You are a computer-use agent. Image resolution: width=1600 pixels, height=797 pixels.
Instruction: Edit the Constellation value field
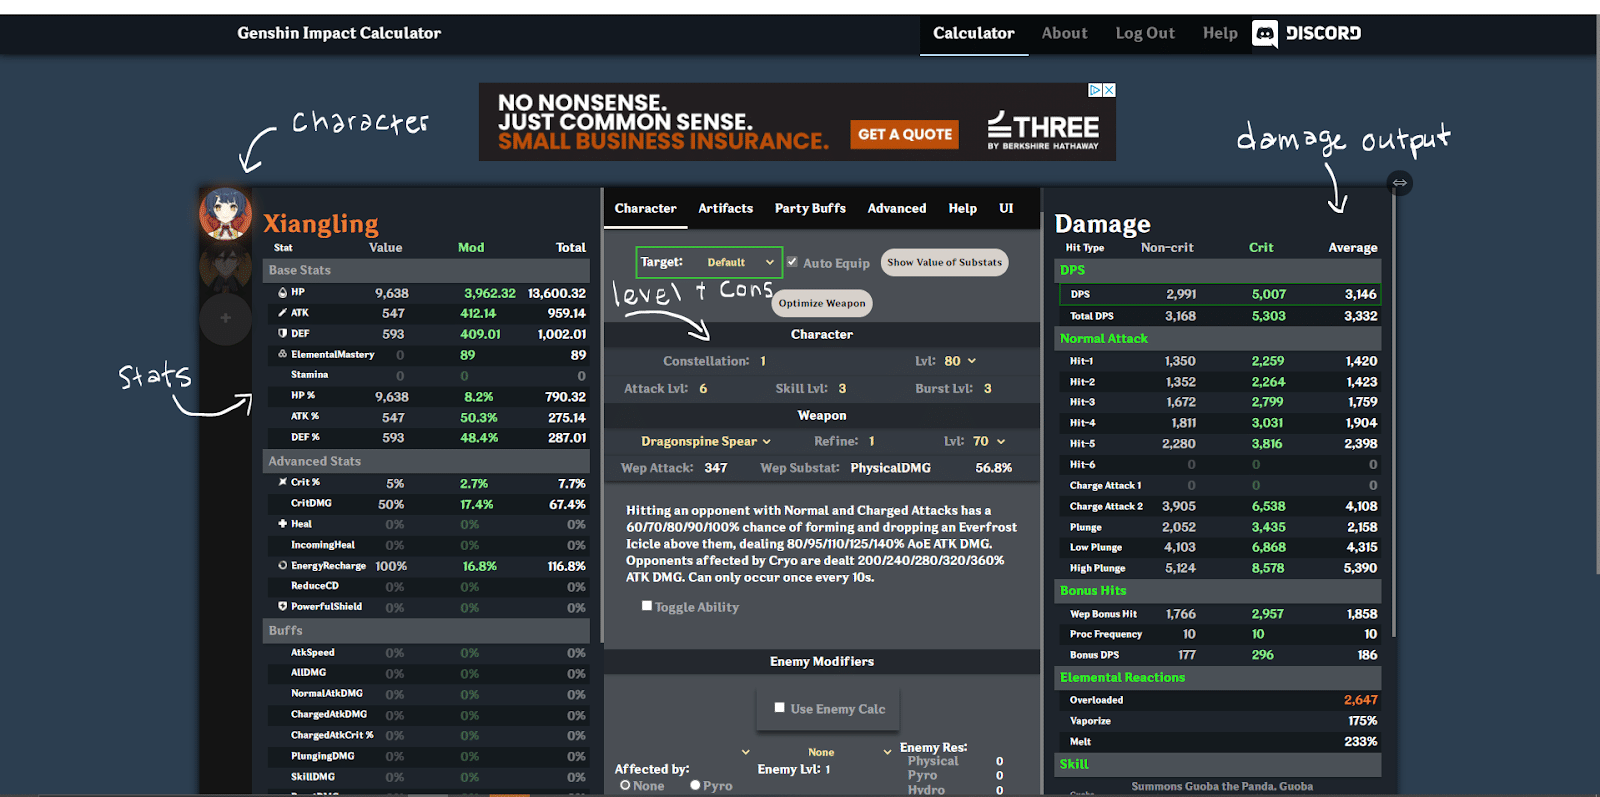[x=763, y=361]
